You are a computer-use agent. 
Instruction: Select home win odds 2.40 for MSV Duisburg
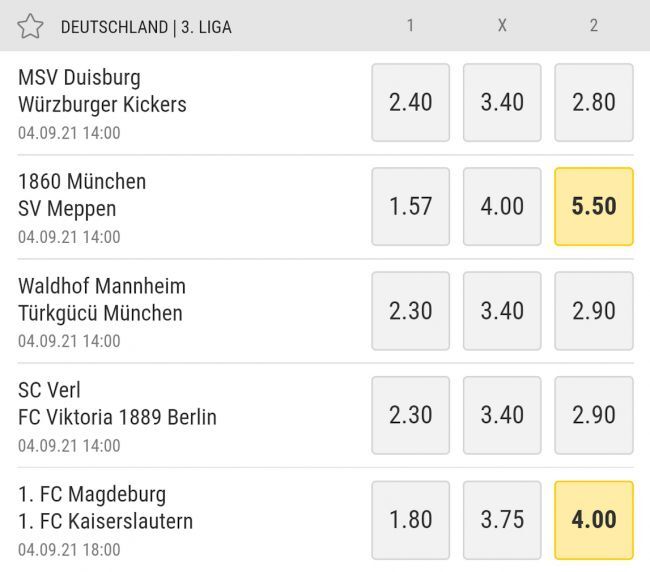click(410, 102)
